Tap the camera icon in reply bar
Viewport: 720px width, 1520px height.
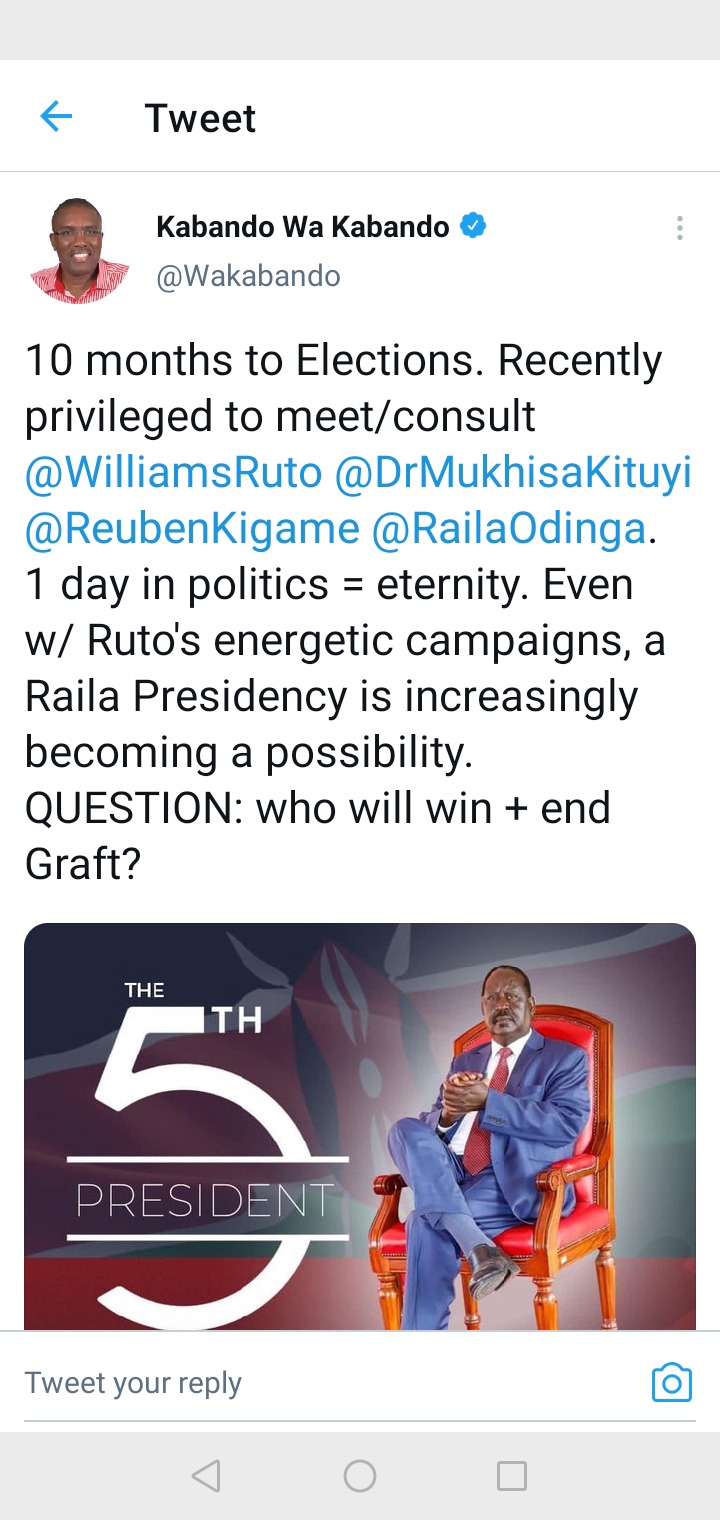[x=671, y=1383]
